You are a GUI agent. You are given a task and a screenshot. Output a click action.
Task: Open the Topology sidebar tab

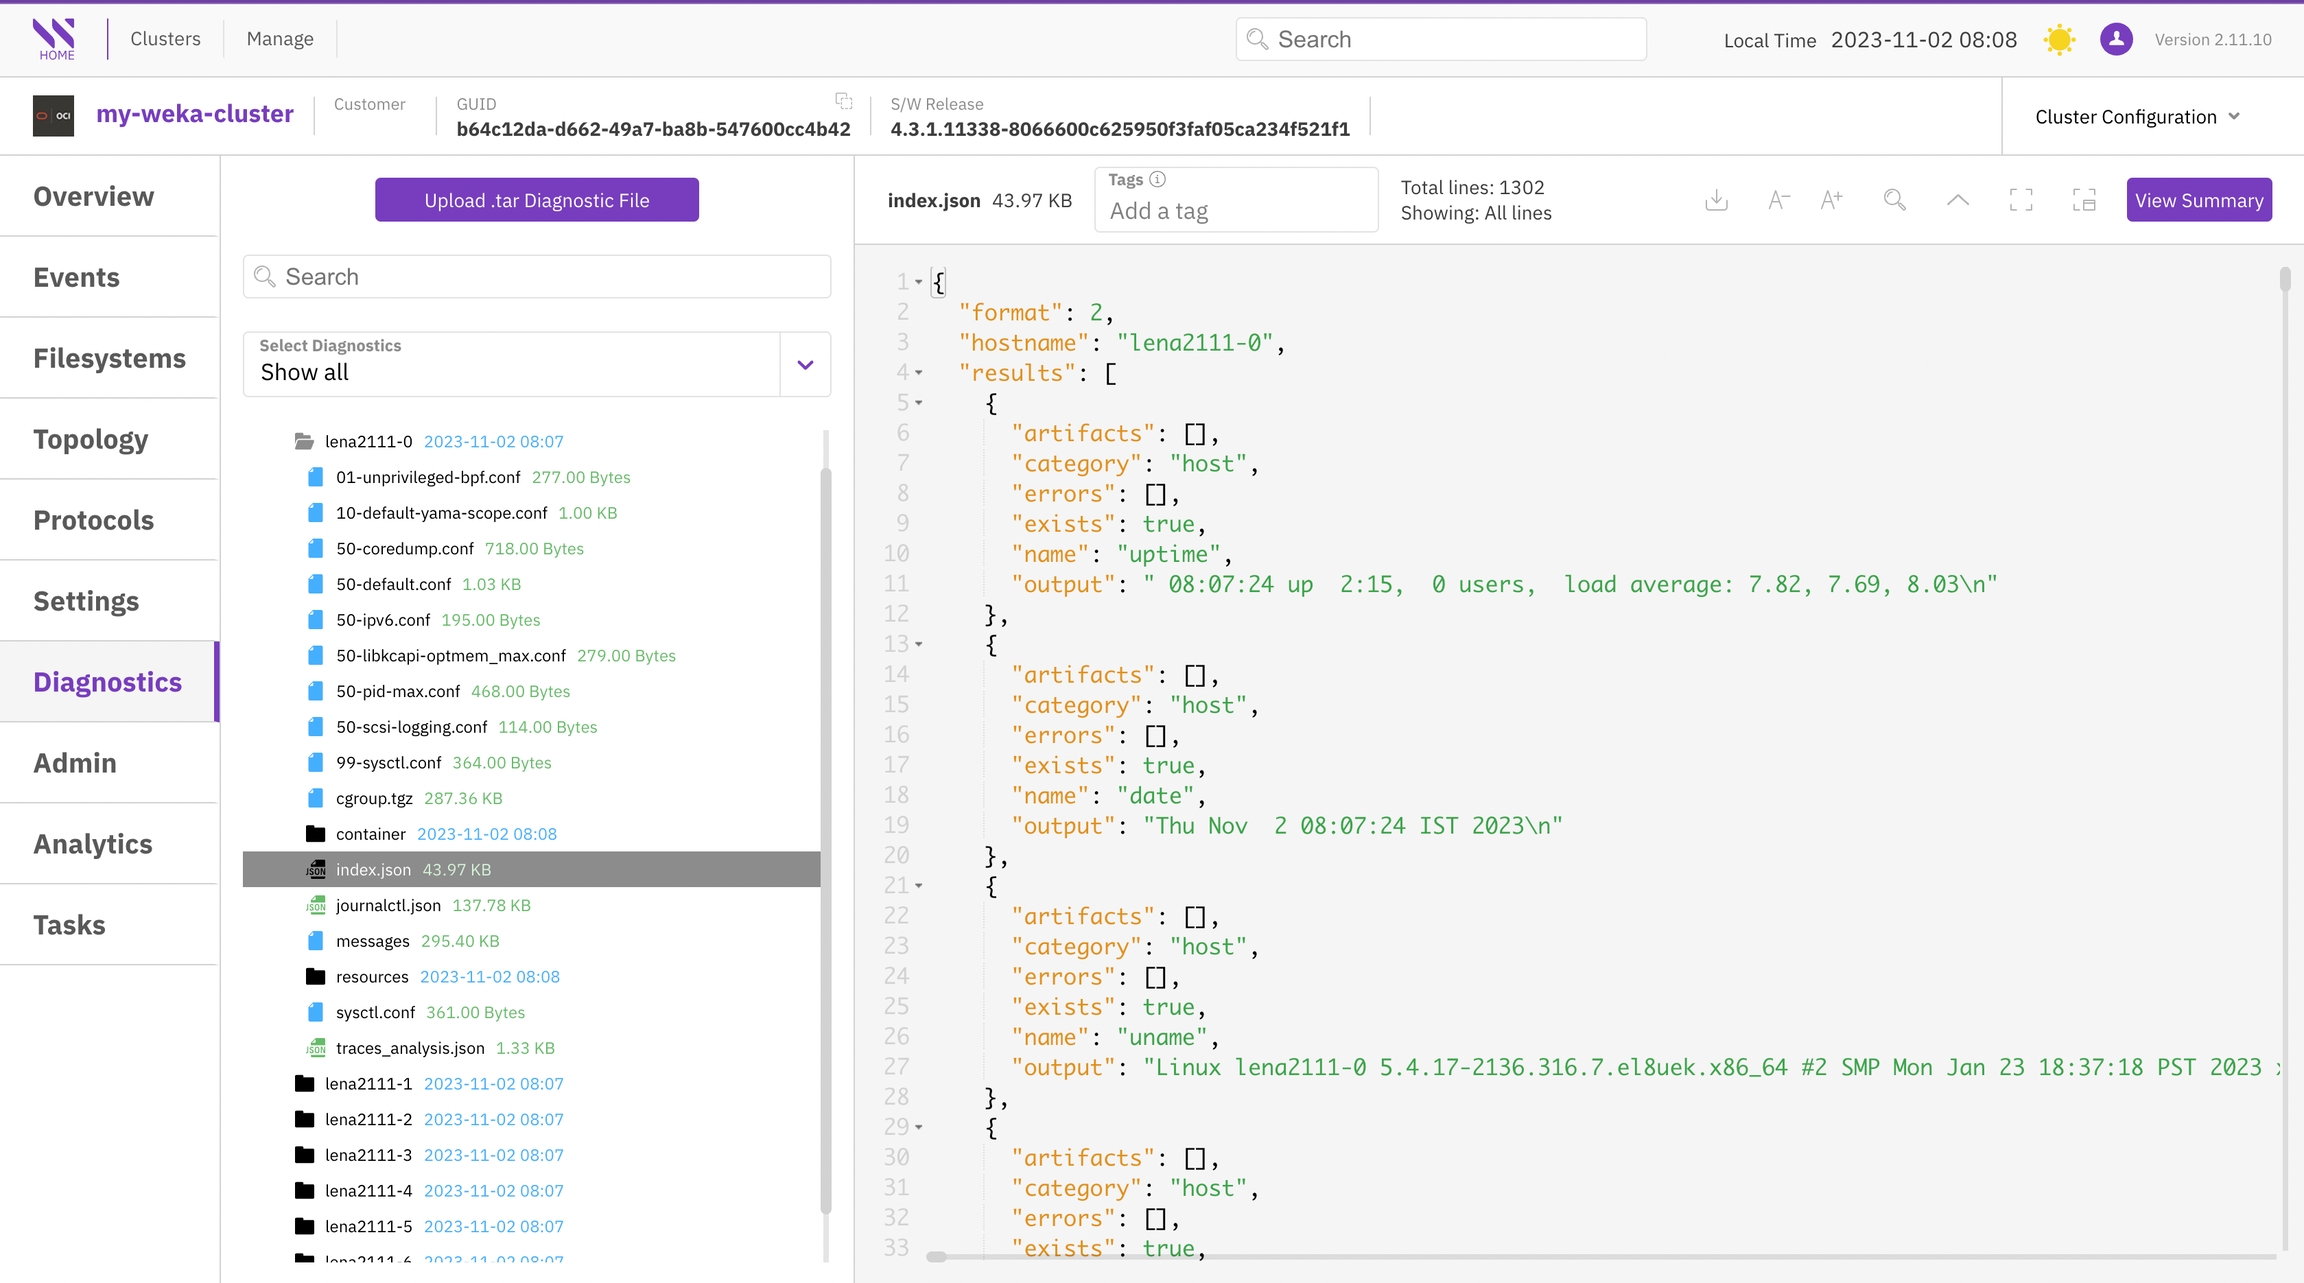pyautogui.click(x=91, y=439)
